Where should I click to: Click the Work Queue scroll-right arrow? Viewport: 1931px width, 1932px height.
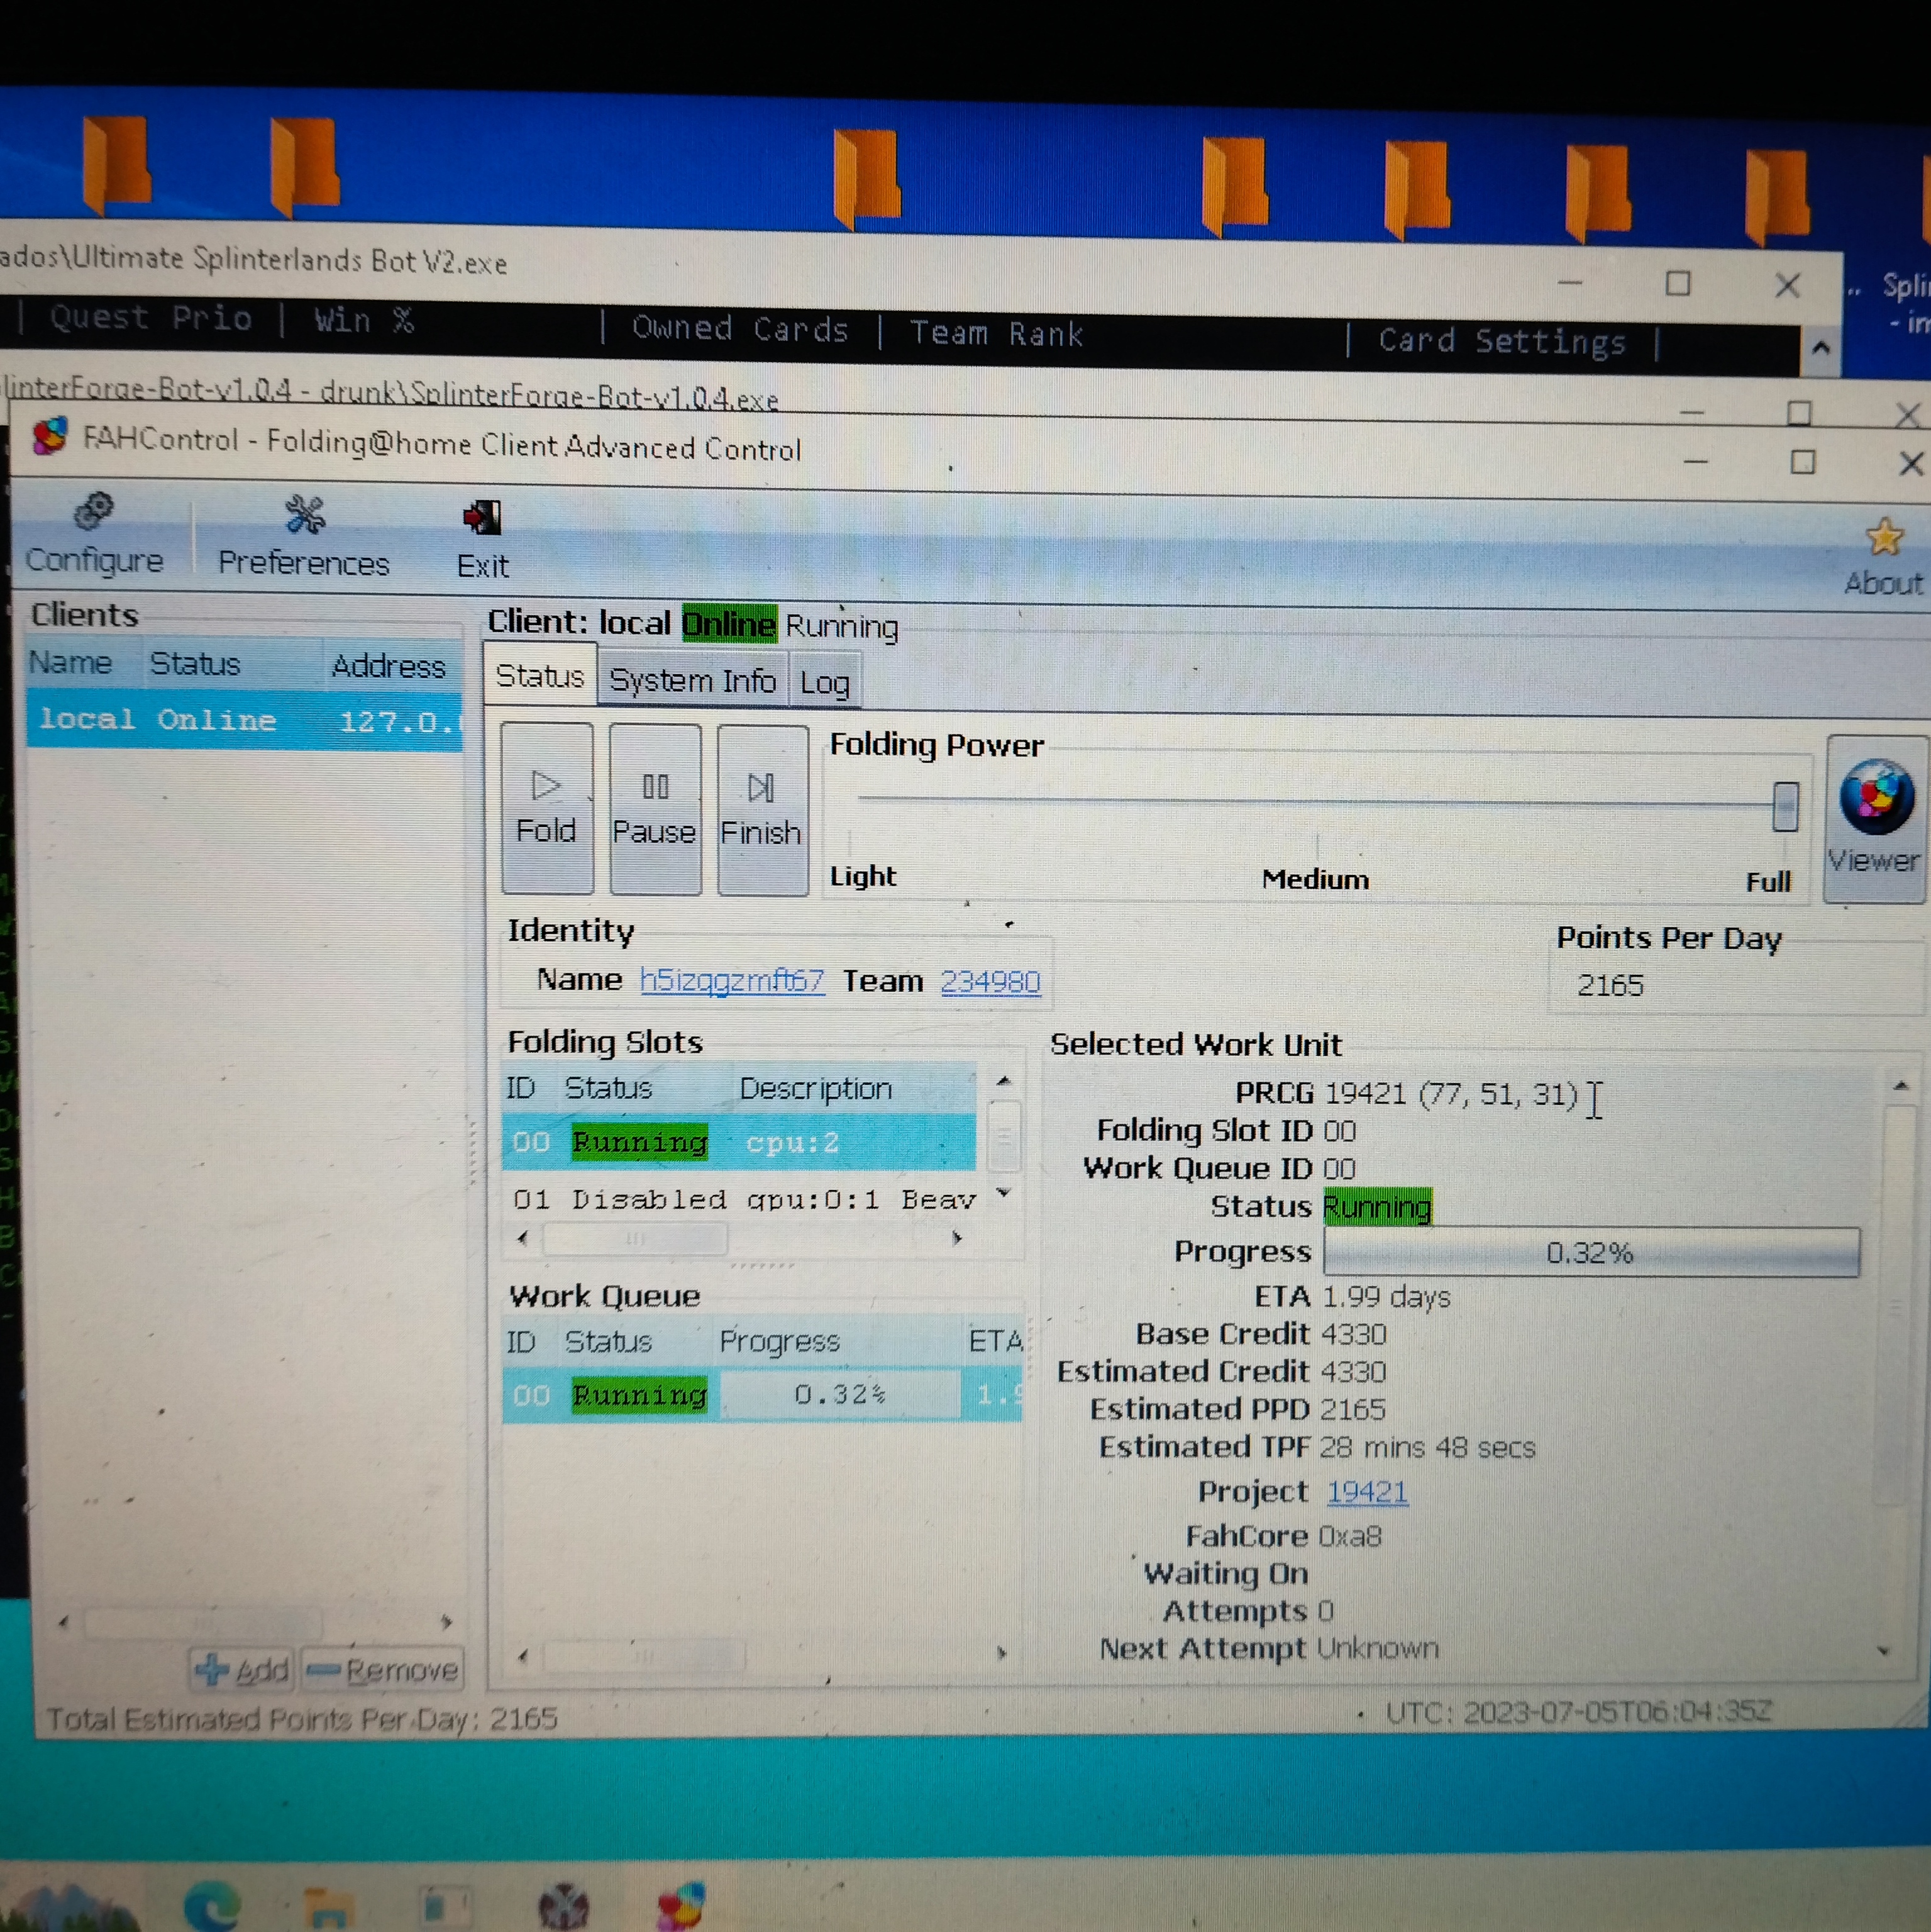(1001, 1654)
